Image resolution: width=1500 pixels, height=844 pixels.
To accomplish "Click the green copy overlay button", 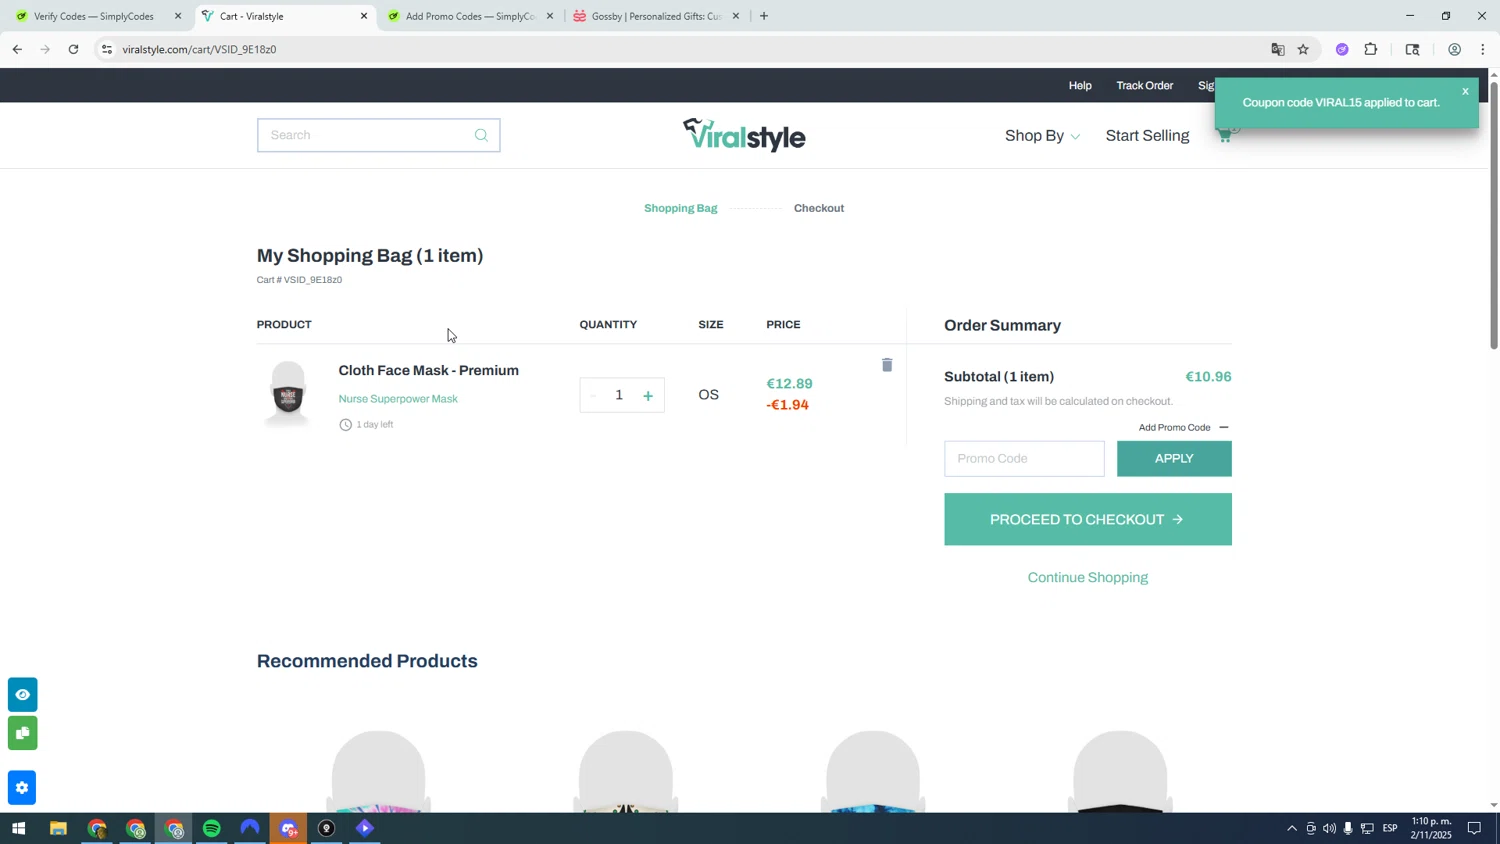I will click(x=22, y=734).
